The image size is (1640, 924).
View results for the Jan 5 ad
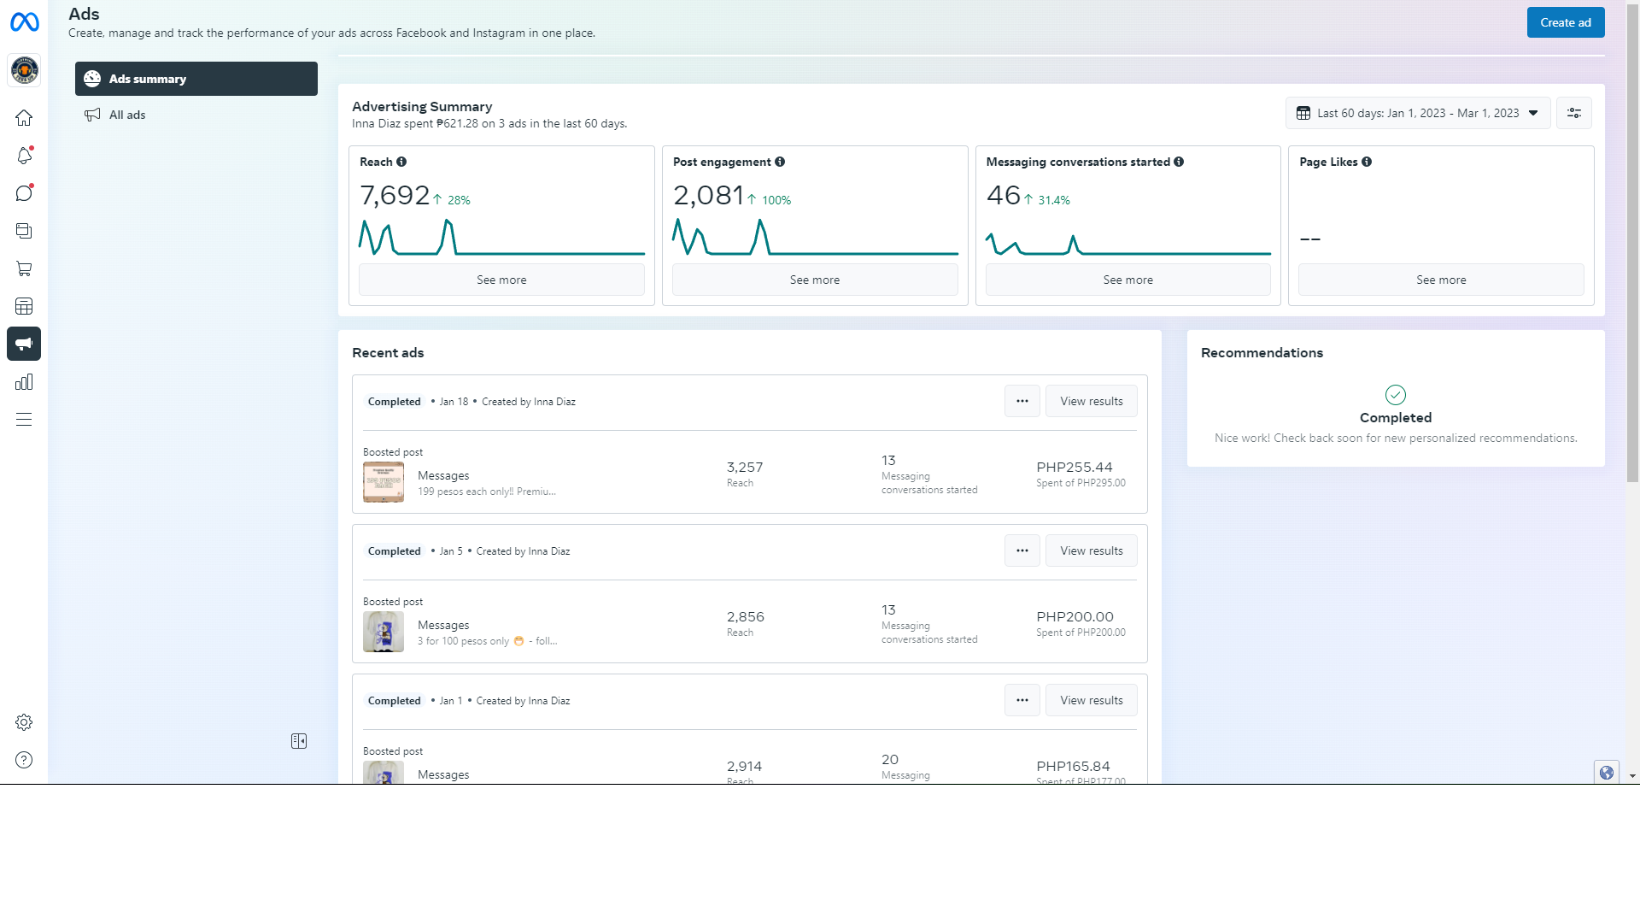tap(1091, 551)
